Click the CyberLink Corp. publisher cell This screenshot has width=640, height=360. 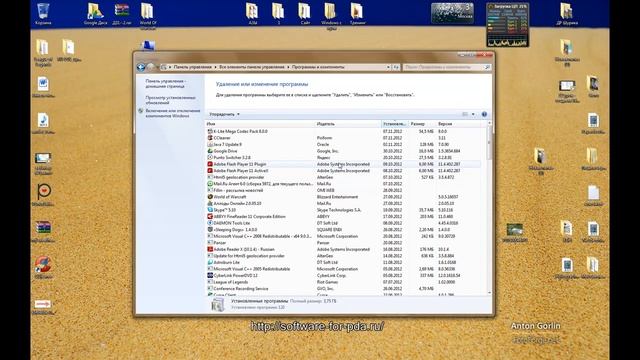click(x=331, y=276)
